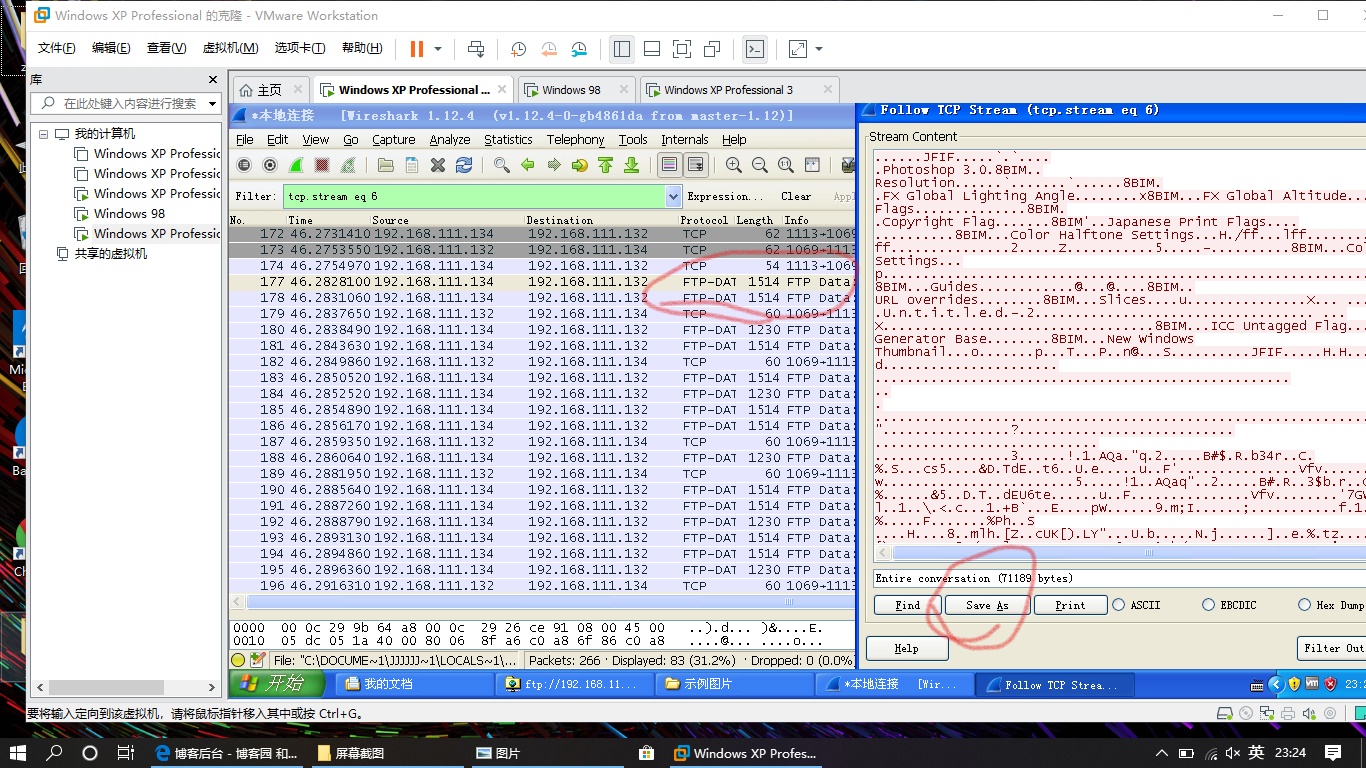This screenshot has height=768, width=1366.
Task: Select the Hex Dump radio button
Action: pos(1304,605)
